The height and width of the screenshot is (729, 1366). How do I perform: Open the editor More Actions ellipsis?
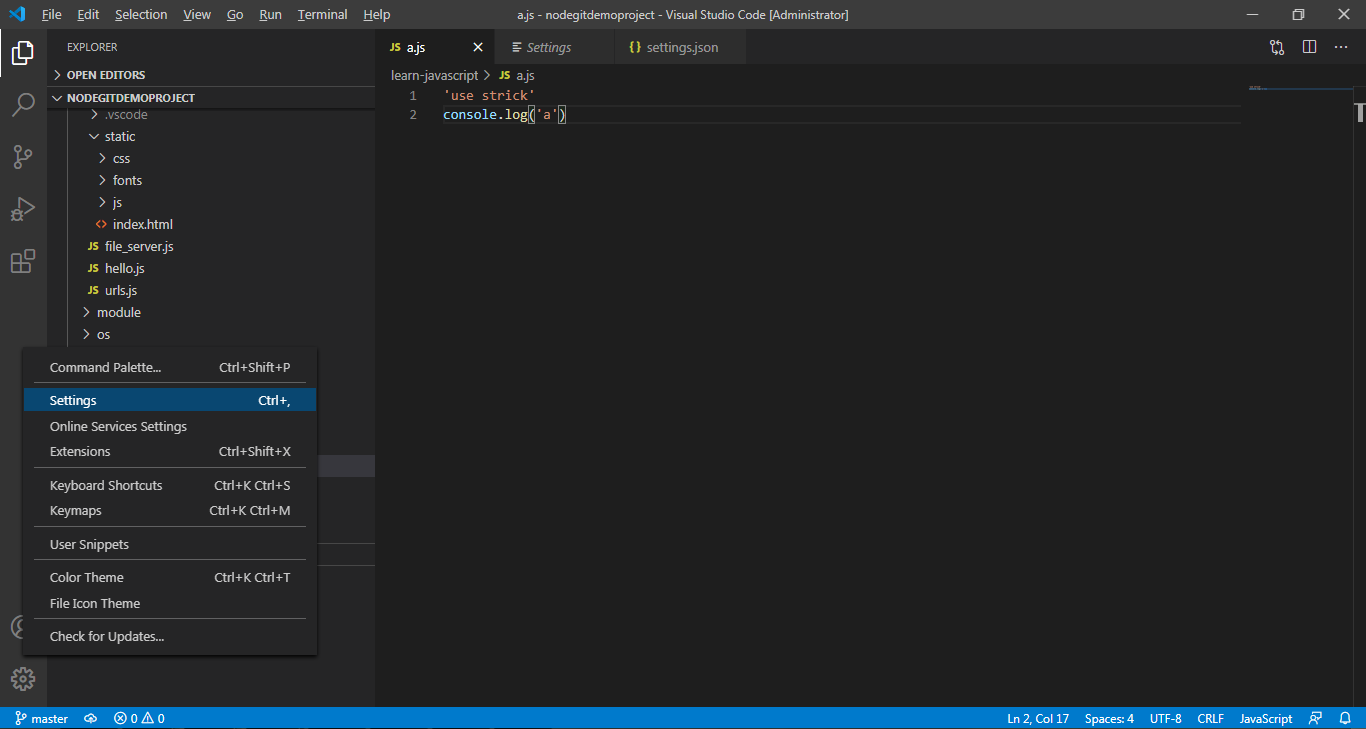[x=1341, y=47]
